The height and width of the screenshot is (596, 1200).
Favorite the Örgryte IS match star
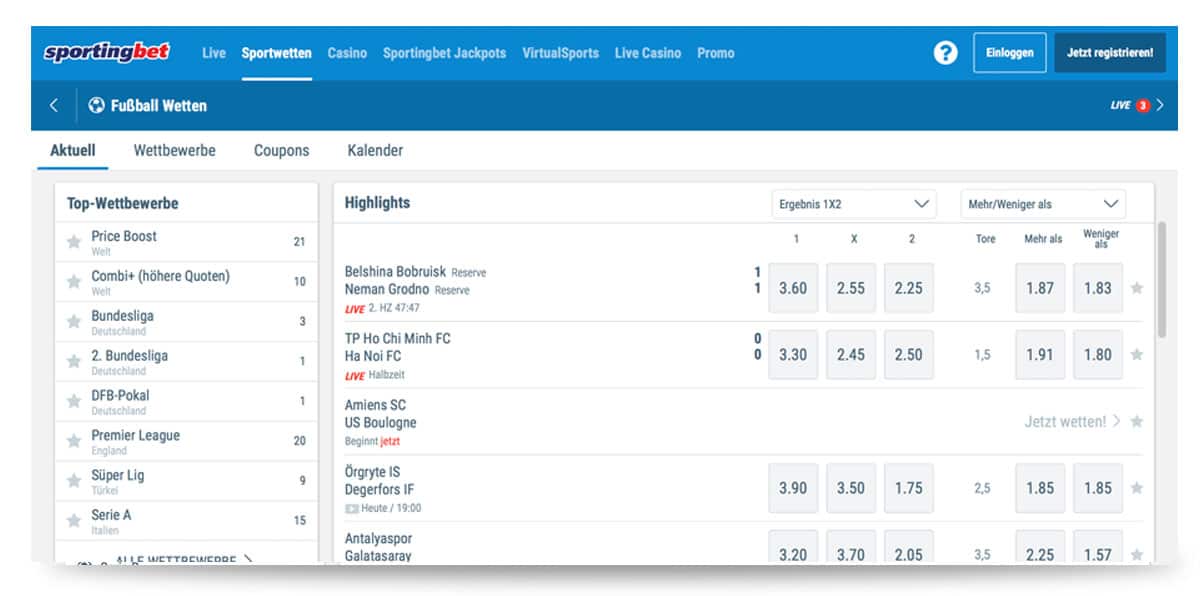tap(1136, 488)
